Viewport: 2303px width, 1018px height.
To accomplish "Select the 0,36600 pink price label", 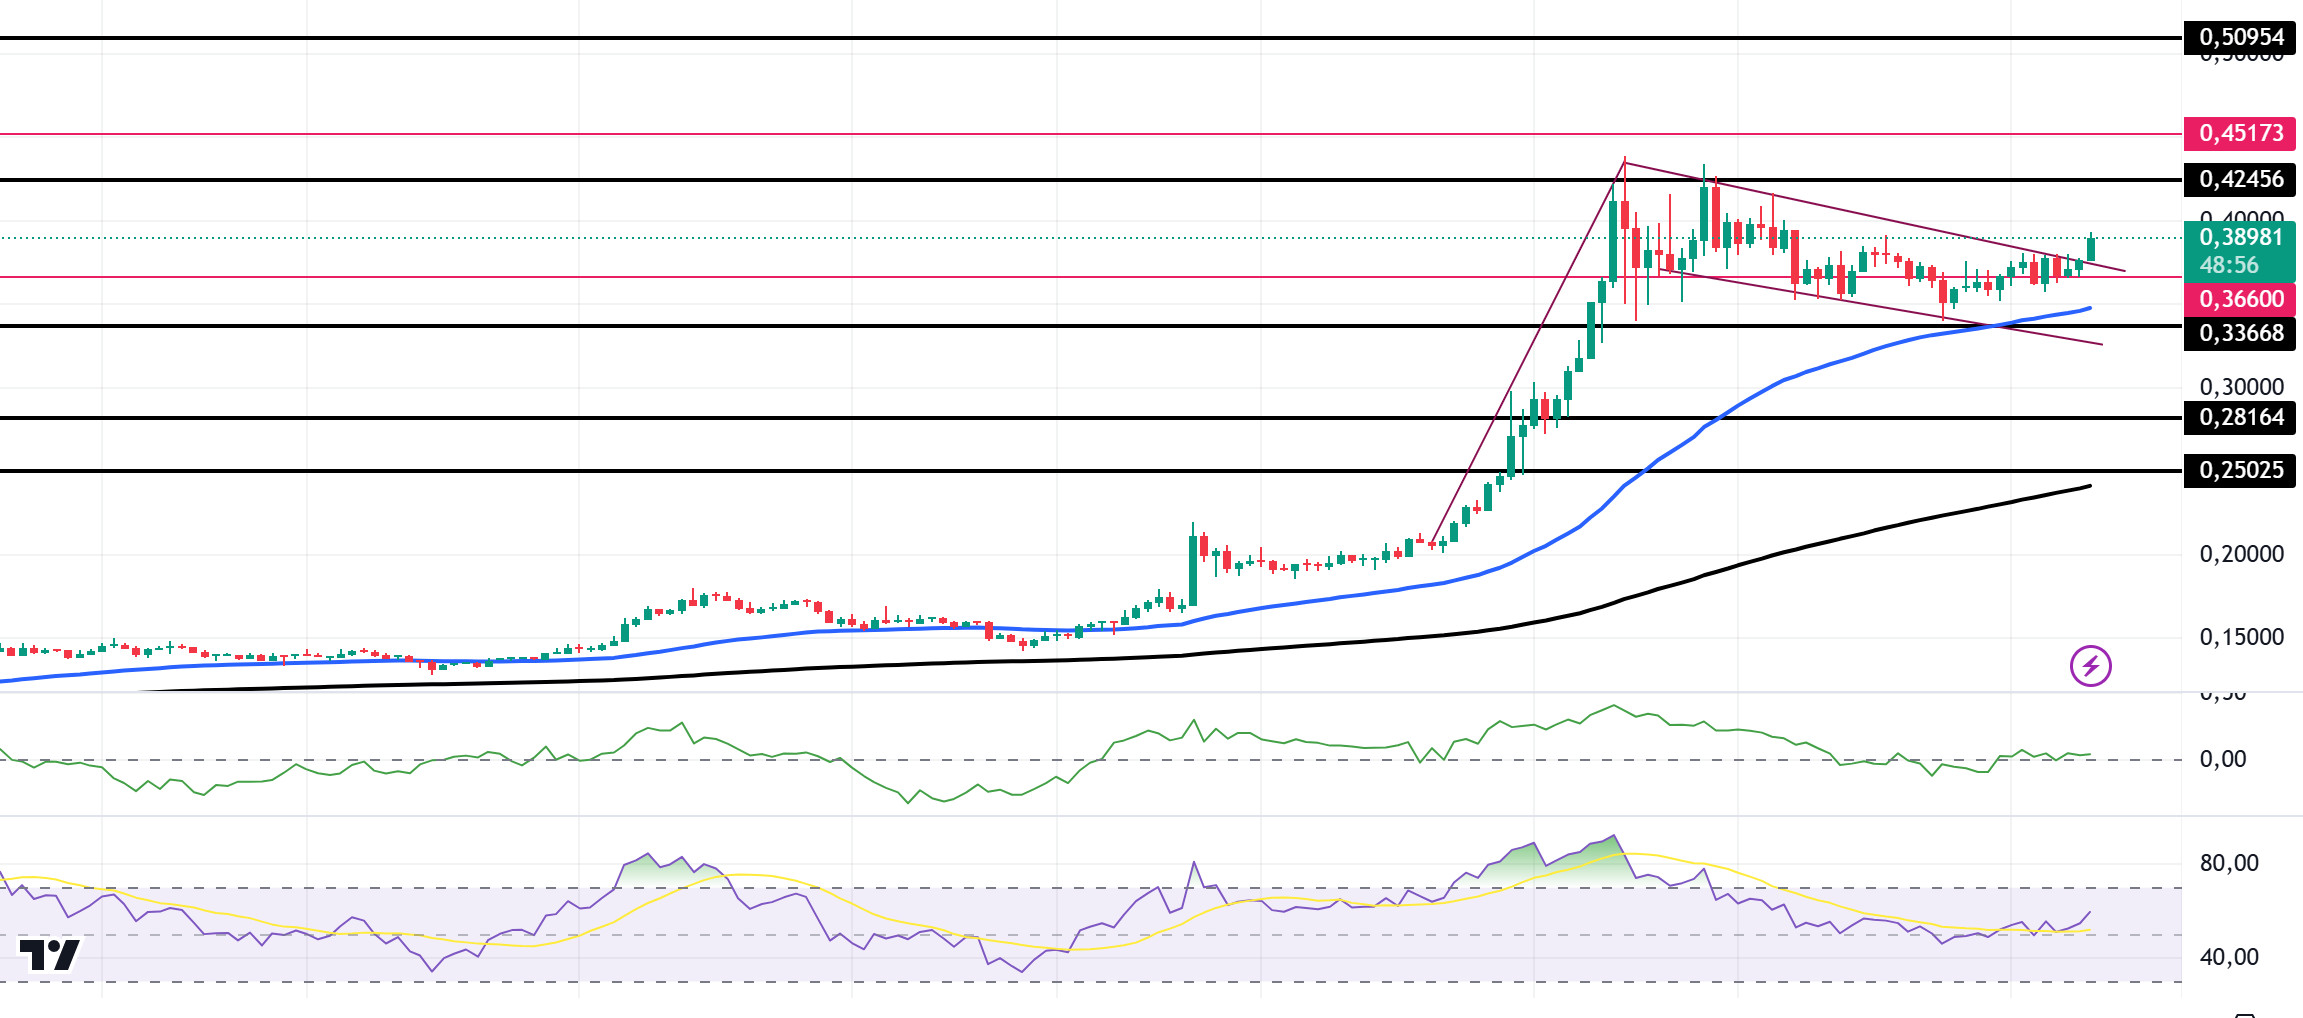I will (2240, 299).
